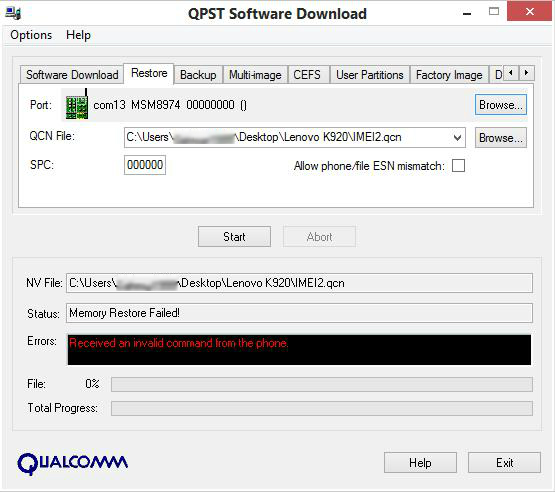This screenshot has width=555, height=492.
Task: Select the Restore tab
Action: click(x=149, y=73)
